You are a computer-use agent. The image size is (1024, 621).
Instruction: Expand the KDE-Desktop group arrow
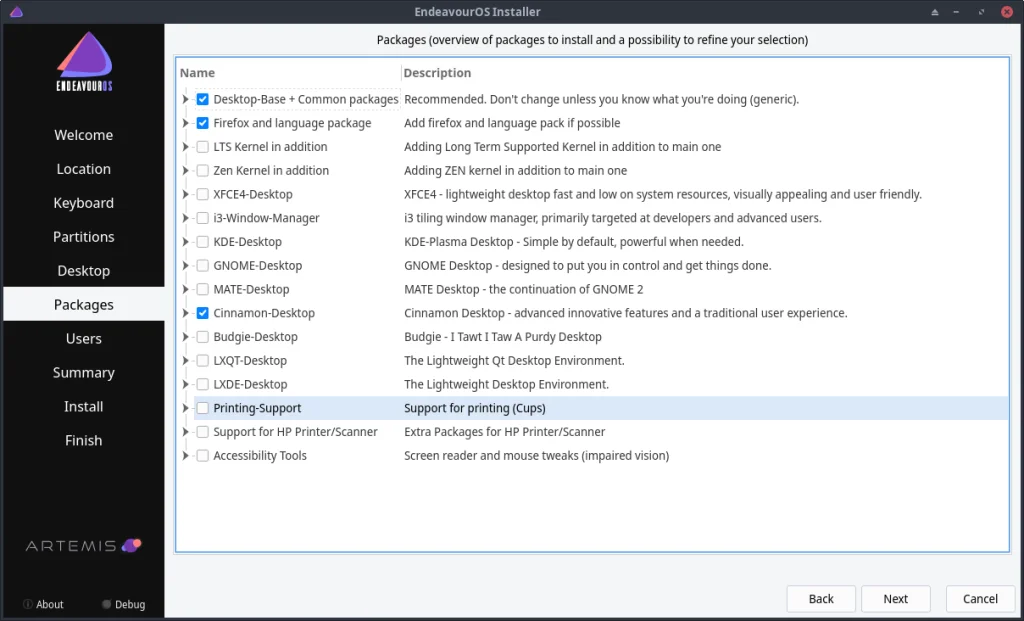point(185,242)
